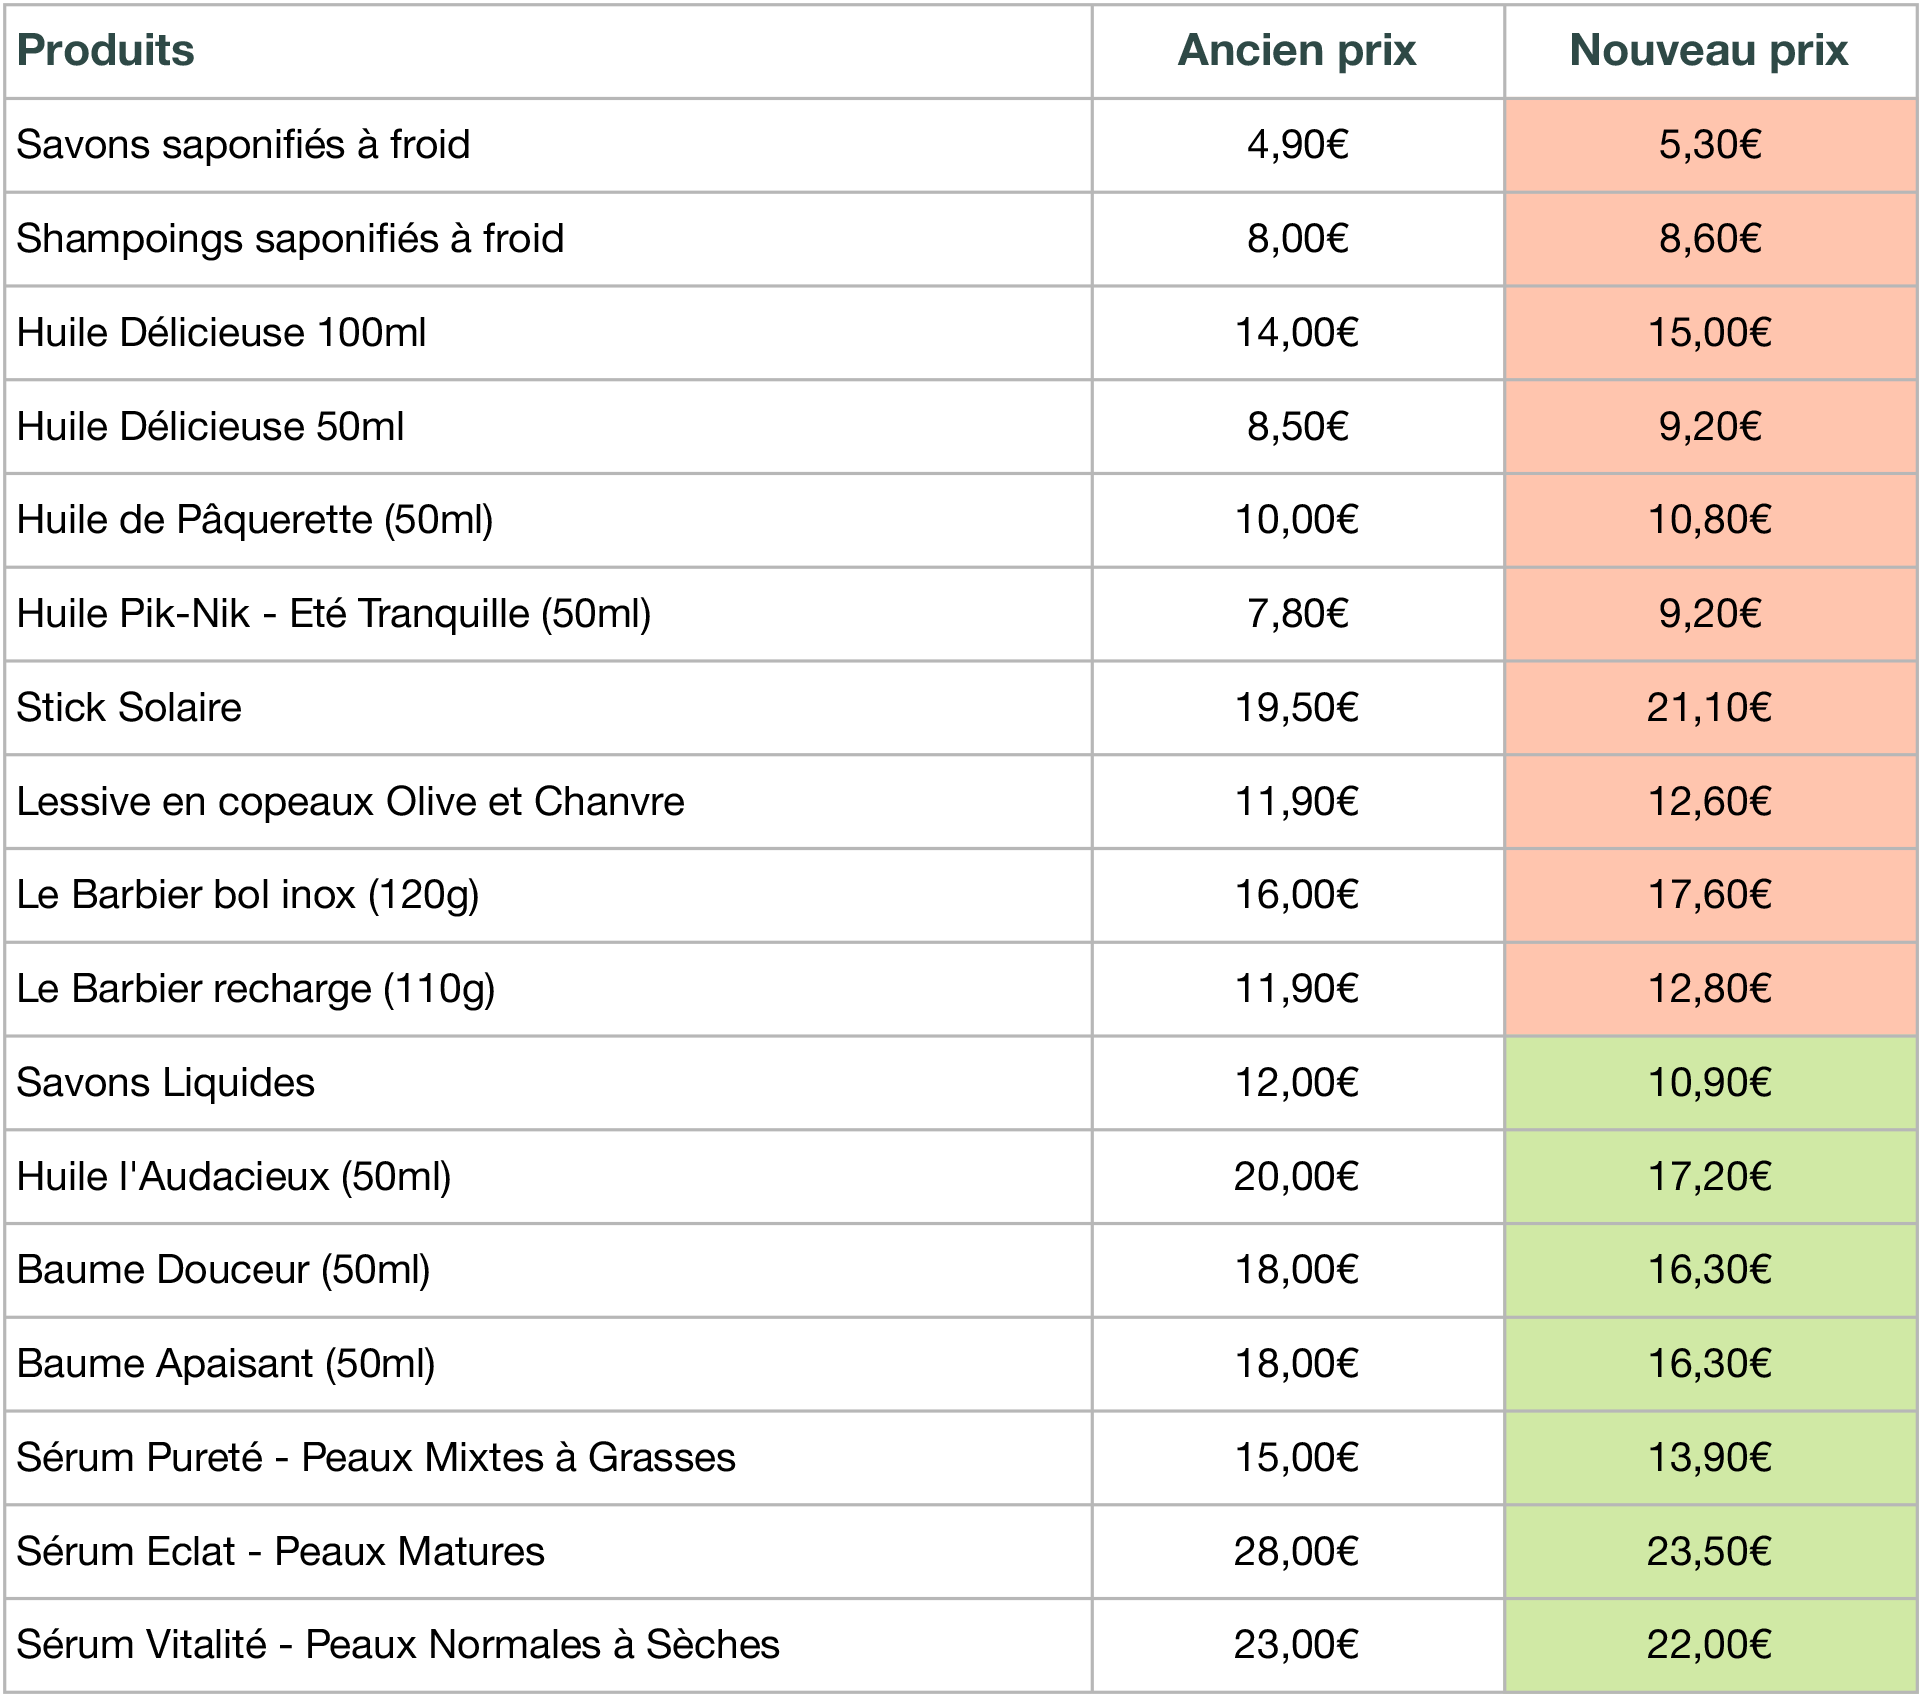The width and height of the screenshot is (1922, 1697).
Task: Click new price 9,20€ of Huile Pik-Nik
Action: (x=1710, y=614)
